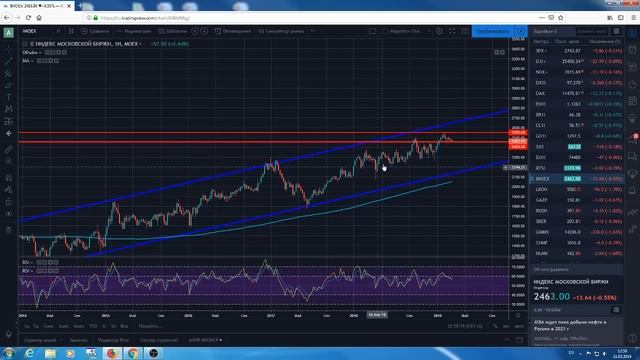Select the crosshair cursor tool
The width and height of the screenshot is (640, 360).
click(x=9, y=49)
